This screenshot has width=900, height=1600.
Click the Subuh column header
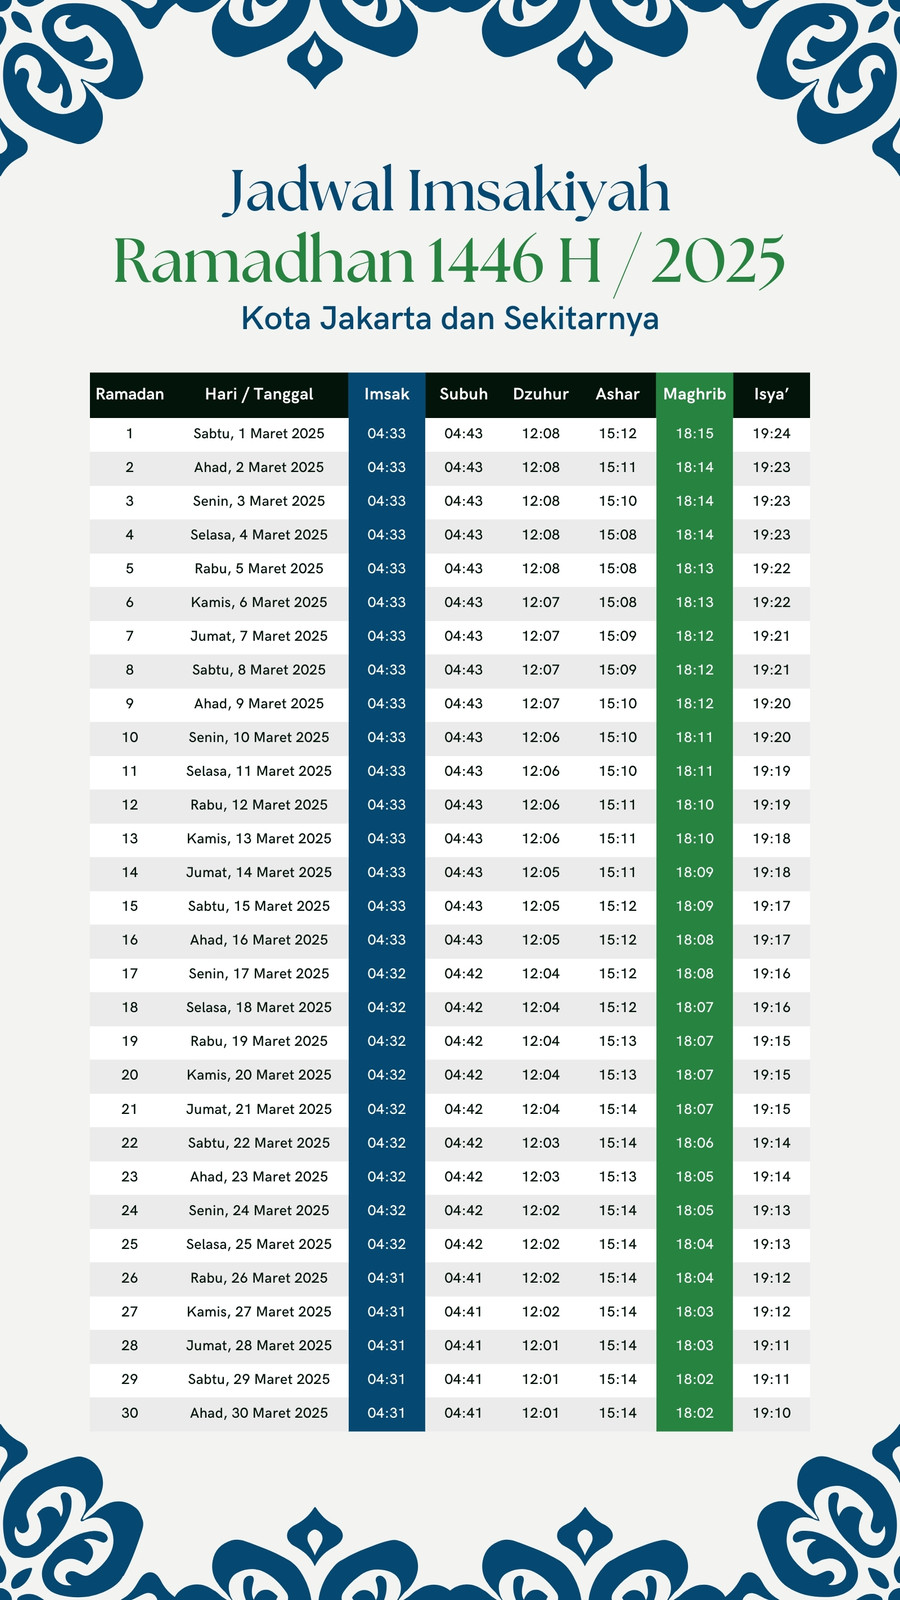pos(464,394)
